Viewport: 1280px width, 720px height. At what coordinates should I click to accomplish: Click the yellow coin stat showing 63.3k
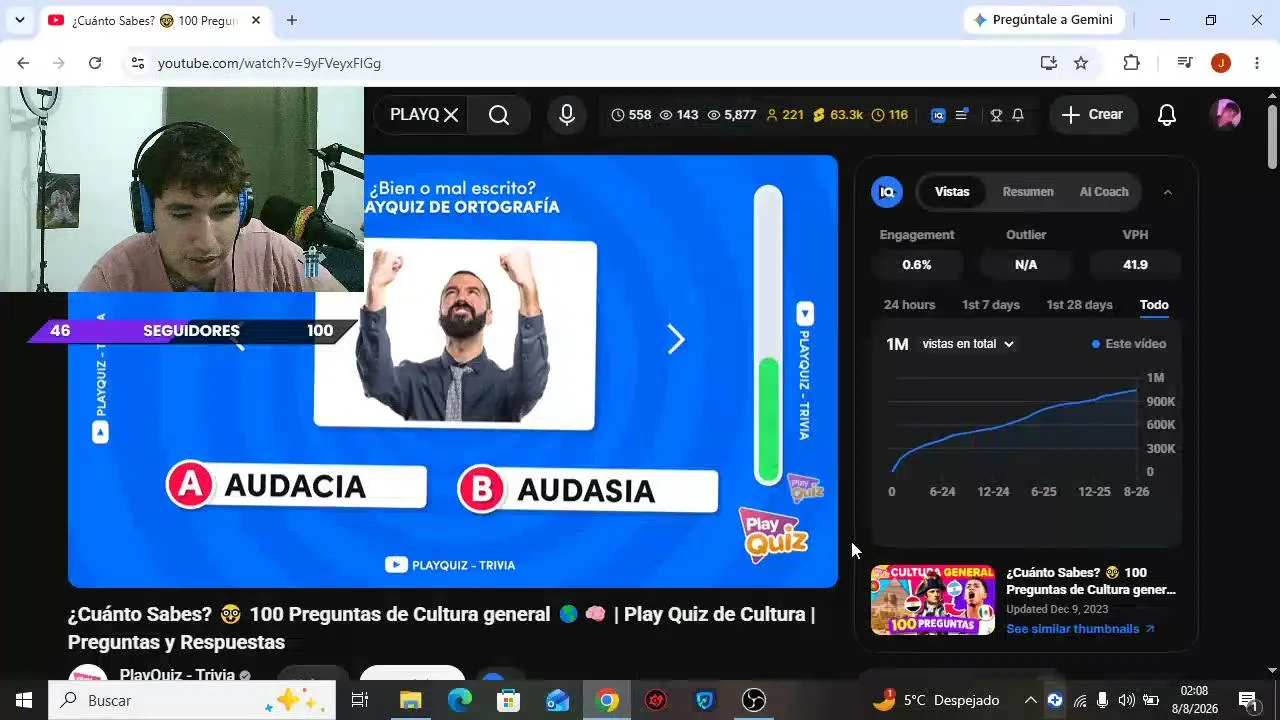(x=838, y=115)
